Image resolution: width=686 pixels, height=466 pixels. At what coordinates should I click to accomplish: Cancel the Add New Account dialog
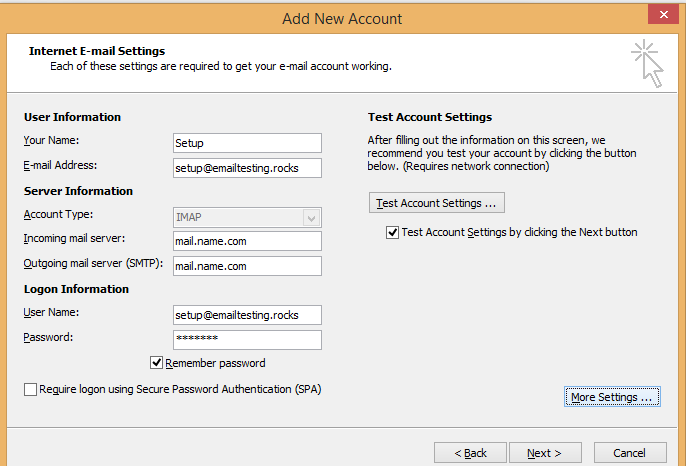point(630,452)
